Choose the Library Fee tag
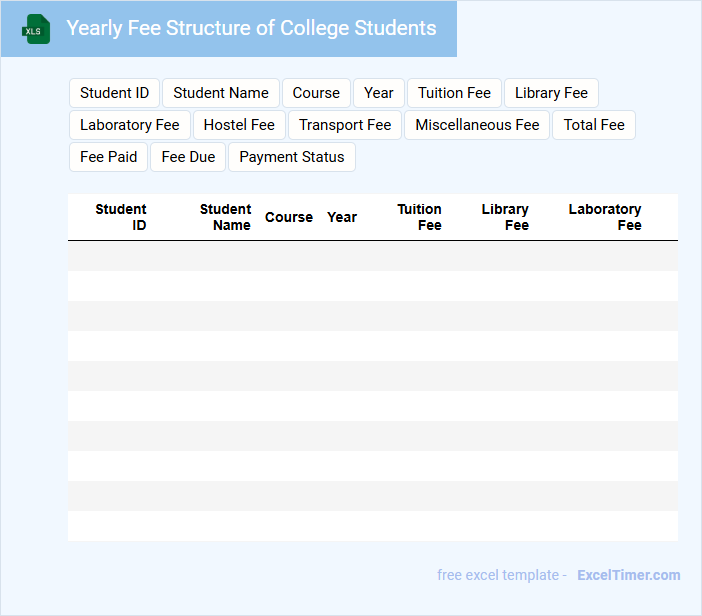The height and width of the screenshot is (616, 702). (551, 93)
